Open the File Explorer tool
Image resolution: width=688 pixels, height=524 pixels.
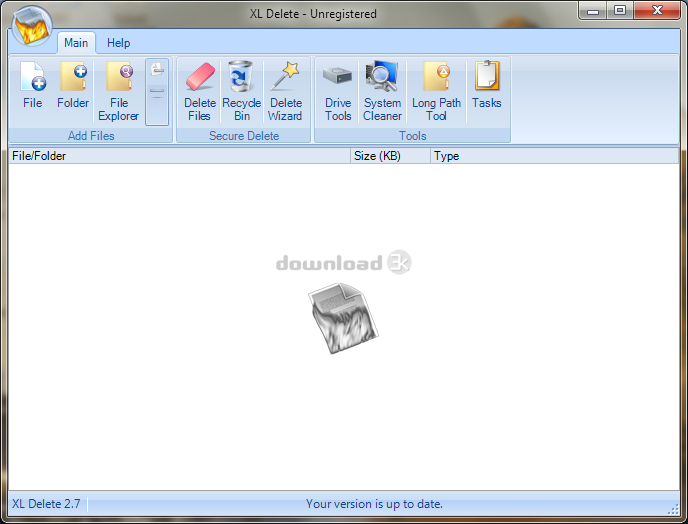tap(118, 91)
